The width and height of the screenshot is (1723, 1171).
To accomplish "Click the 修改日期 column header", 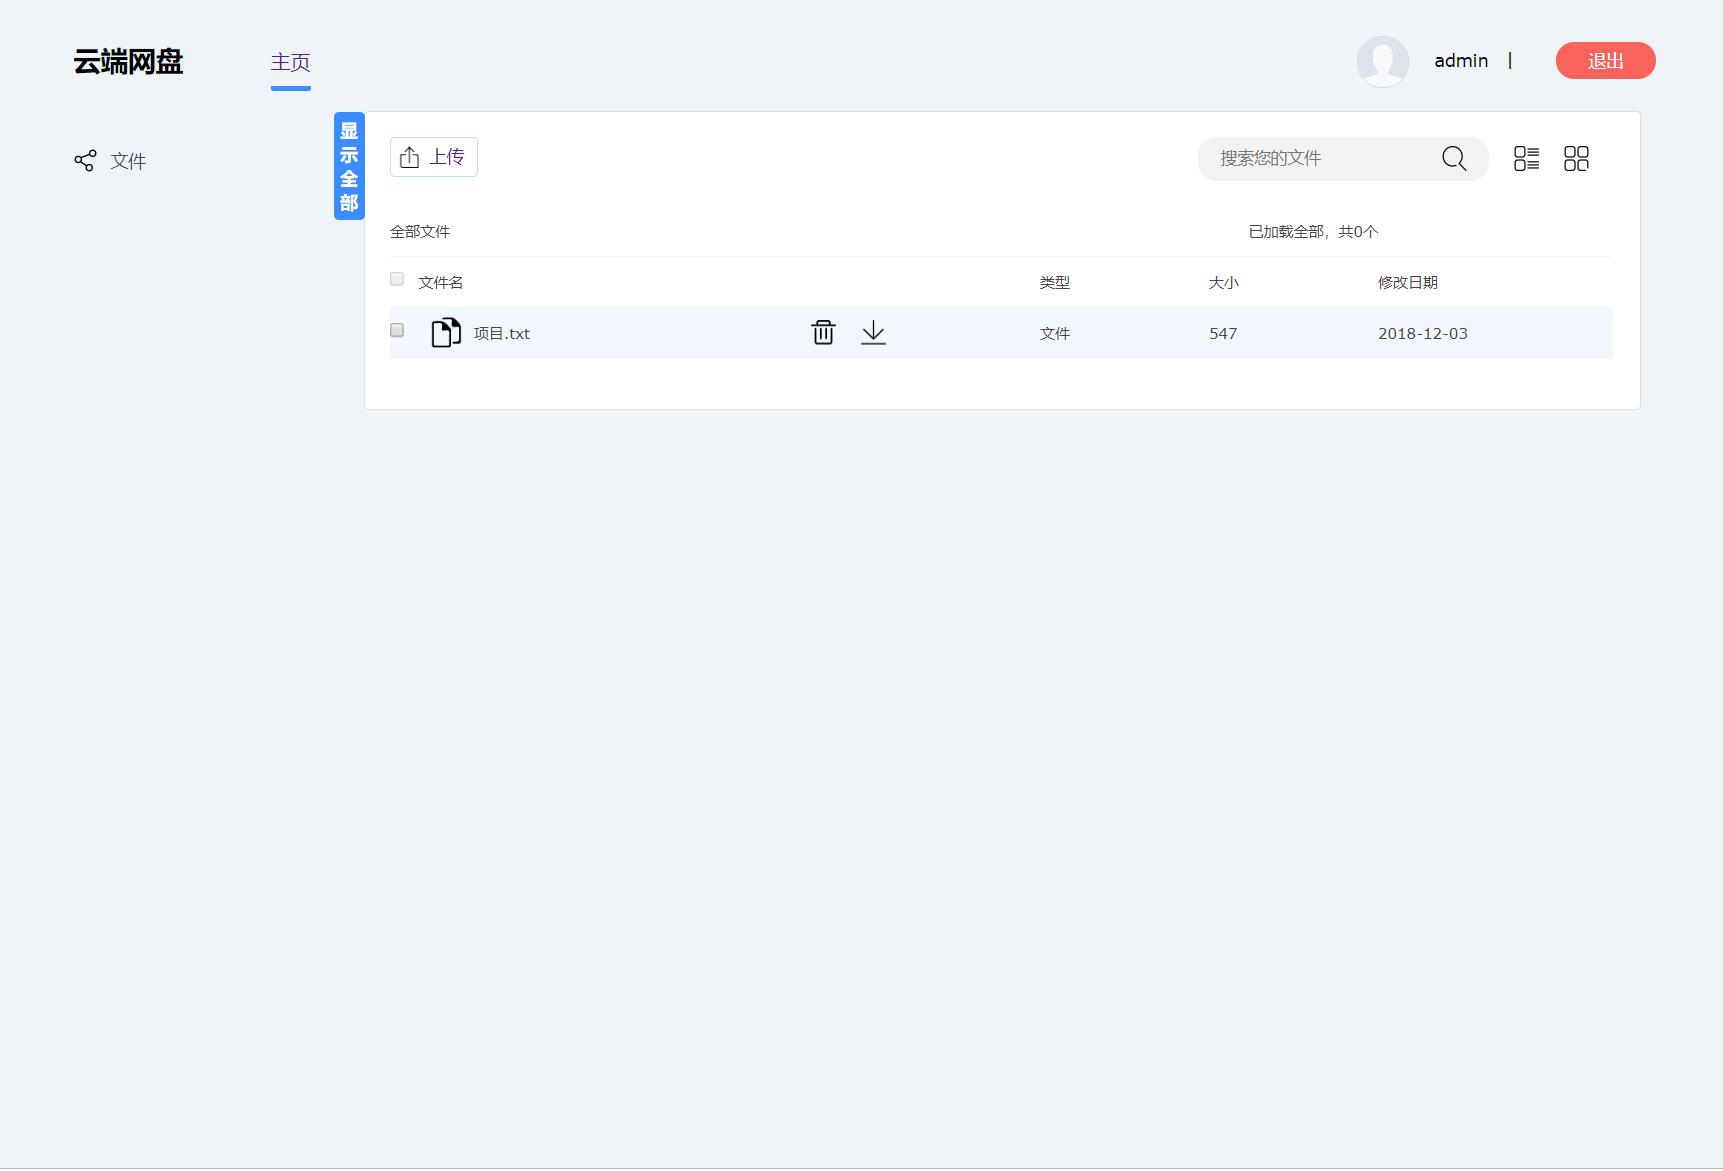I will pyautogui.click(x=1408, y=283).
